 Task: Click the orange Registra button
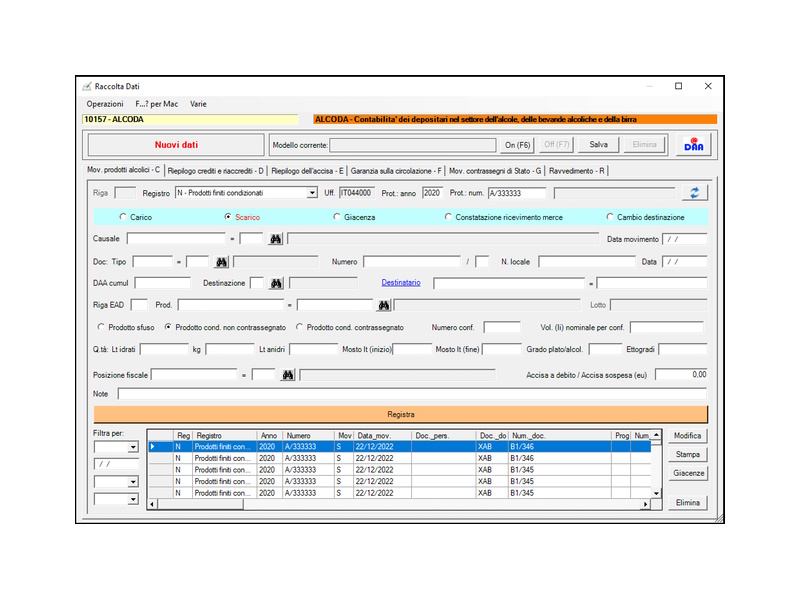point(401,414)
